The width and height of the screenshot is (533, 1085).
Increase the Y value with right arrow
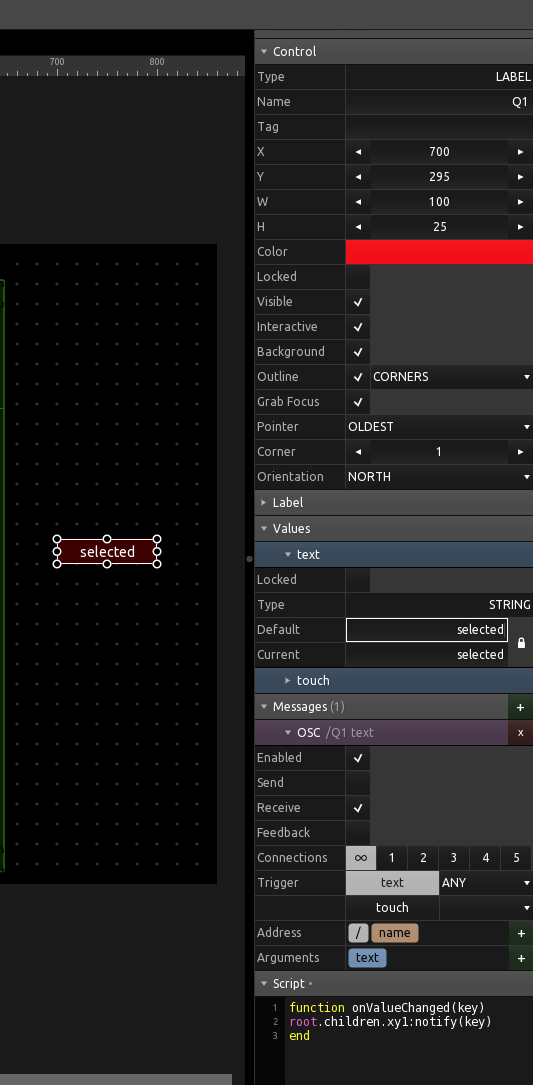[x=521, y=176]
